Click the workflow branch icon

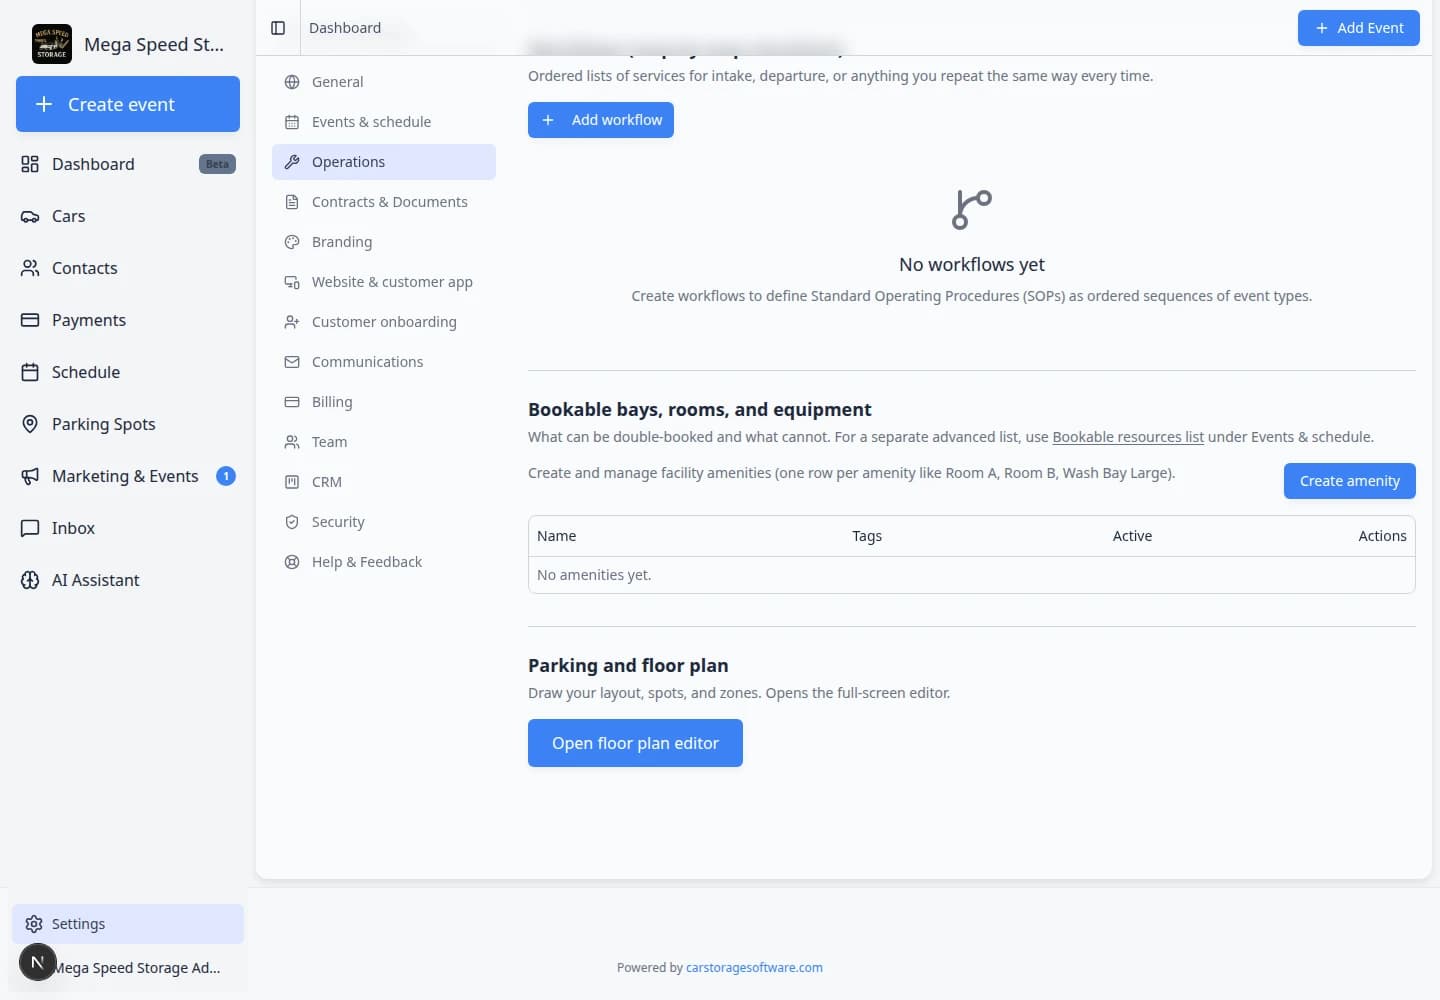972,210
